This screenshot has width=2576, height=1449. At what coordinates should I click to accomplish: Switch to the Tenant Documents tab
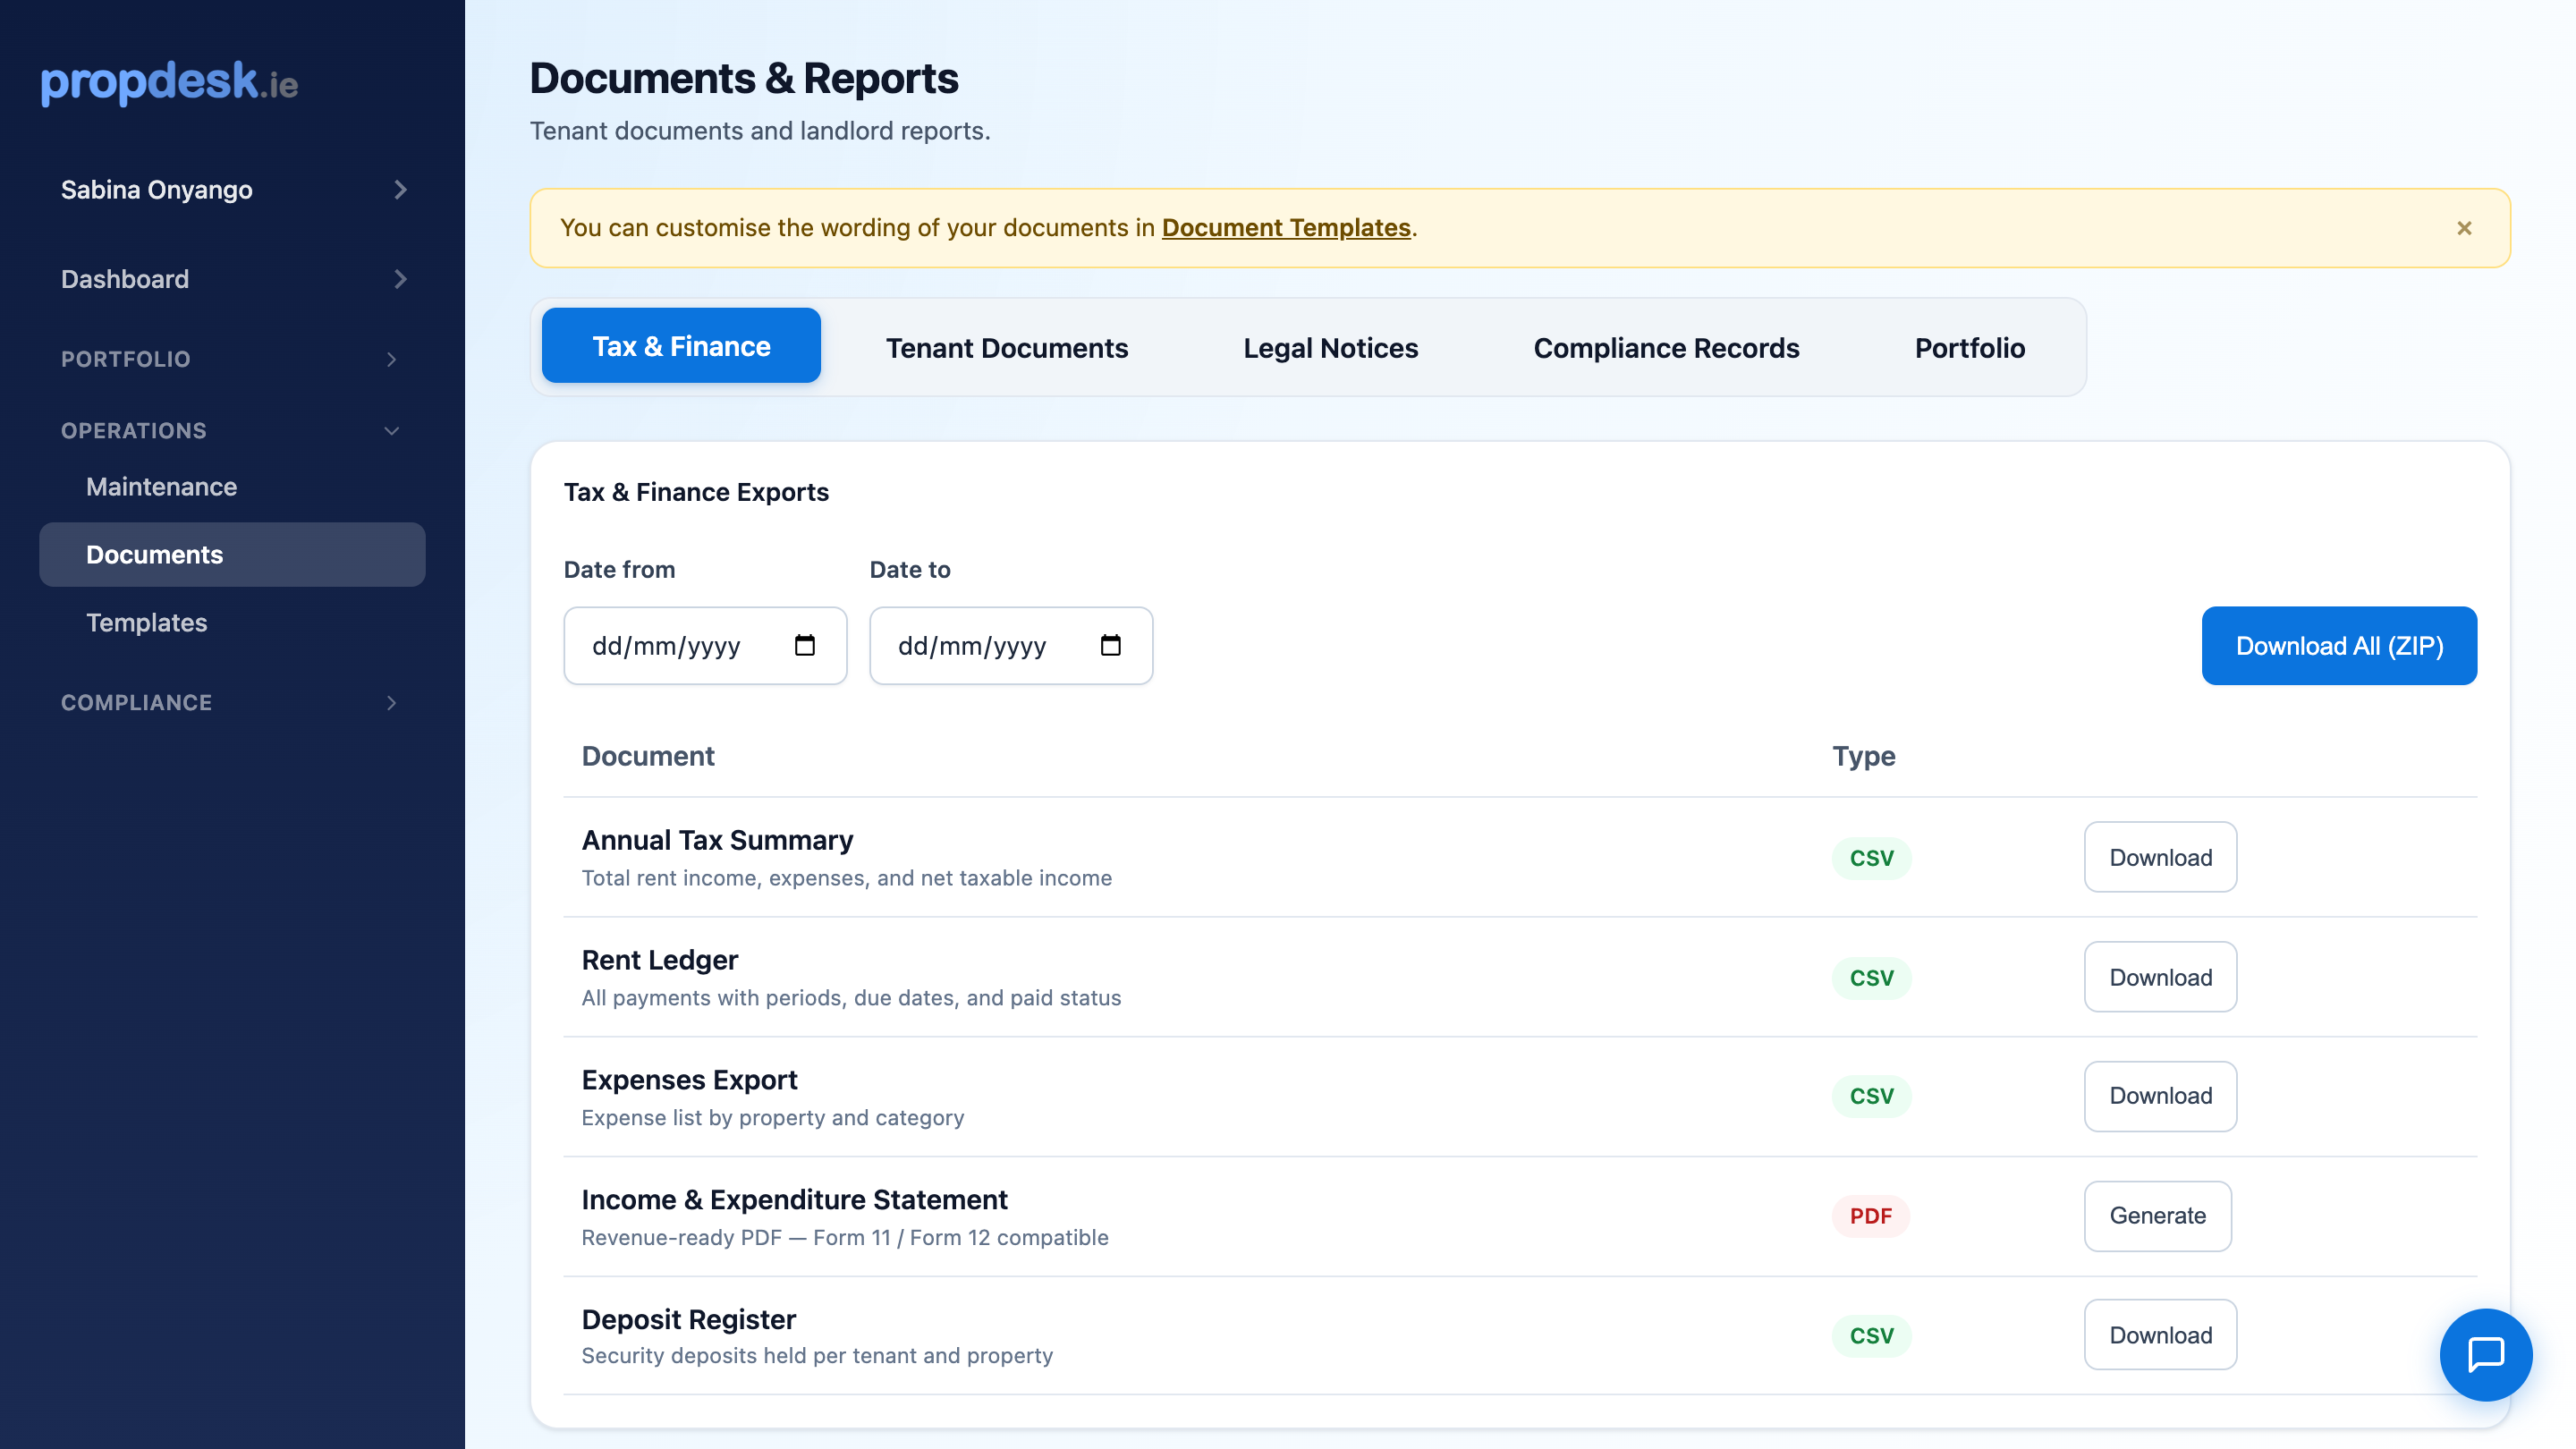pyautogui.click(x=1006, y=348)
